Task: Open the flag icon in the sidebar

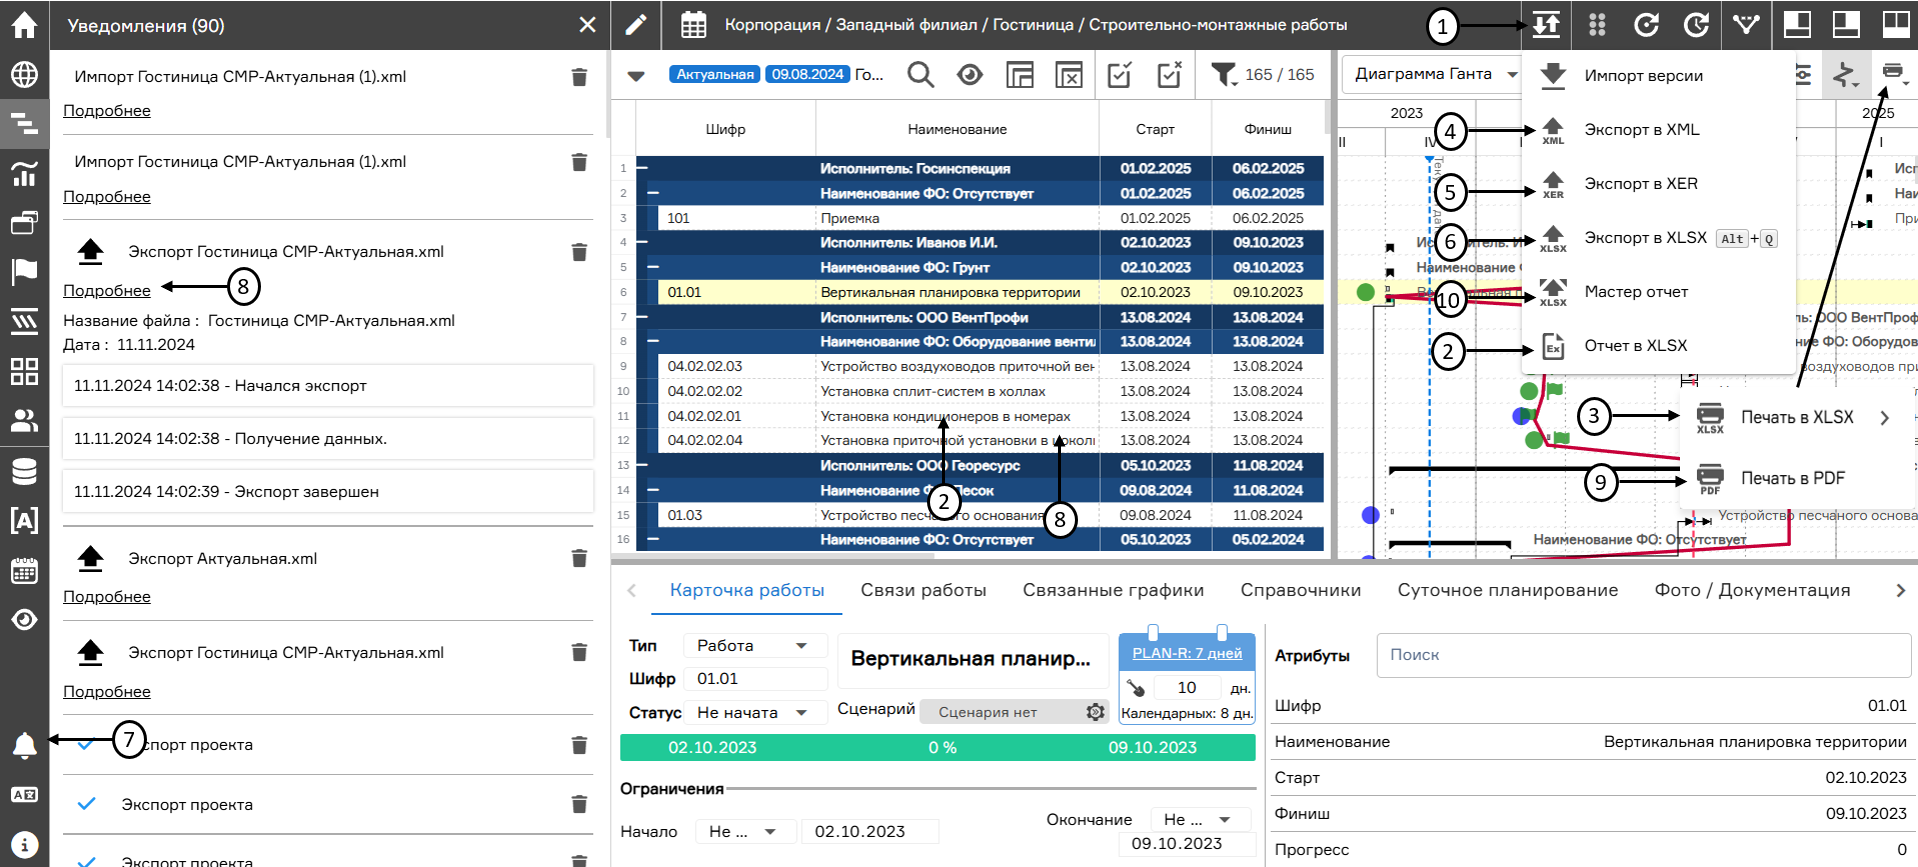Action: 24,270
